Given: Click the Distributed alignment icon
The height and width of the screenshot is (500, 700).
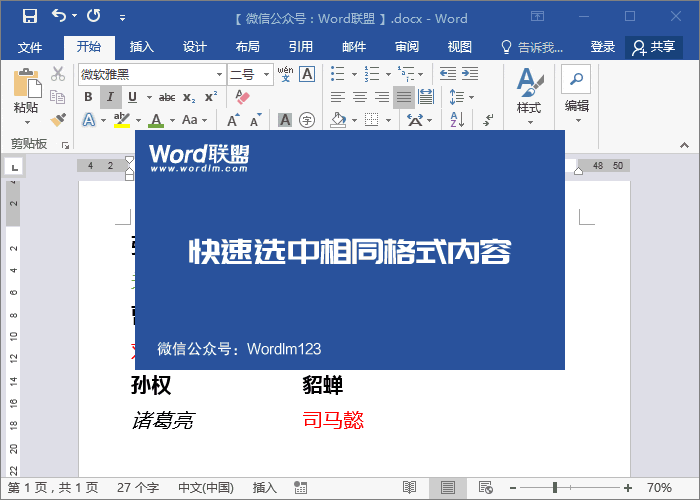Looking at the screenshot, I should tap(426, 97).
